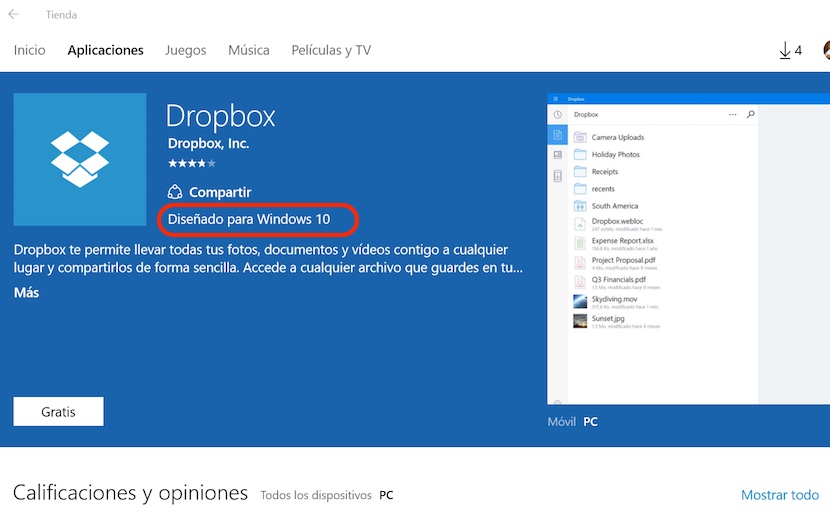Click the Holiday Photos folder icon
This screenshot has height=512, width=830.
580,154
